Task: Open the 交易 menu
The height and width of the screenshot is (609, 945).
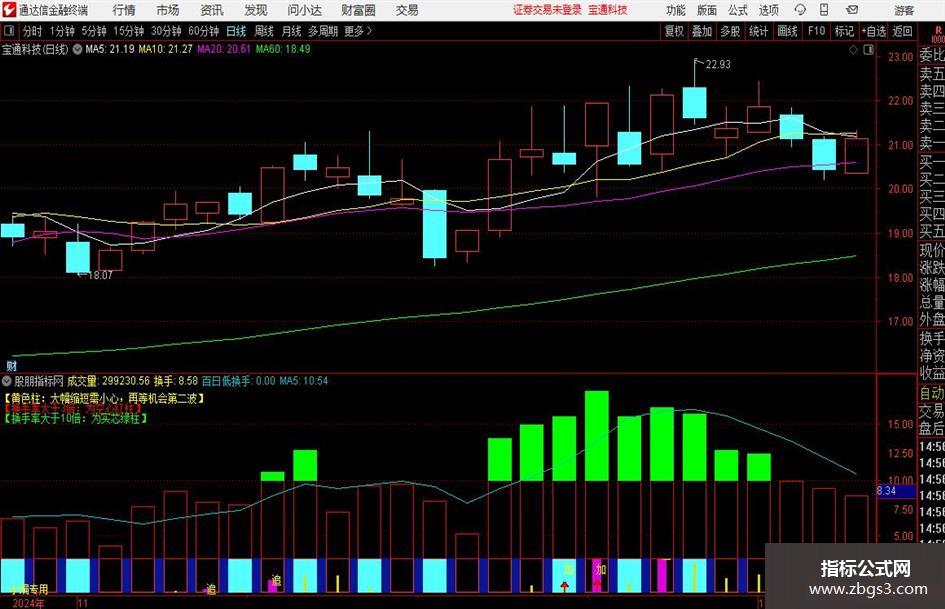Action: pyautogui.click(x=407, y=10)
